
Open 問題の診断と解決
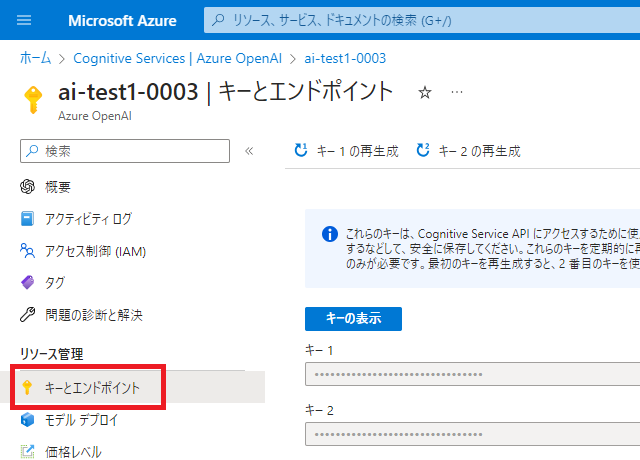click(94, 315)
